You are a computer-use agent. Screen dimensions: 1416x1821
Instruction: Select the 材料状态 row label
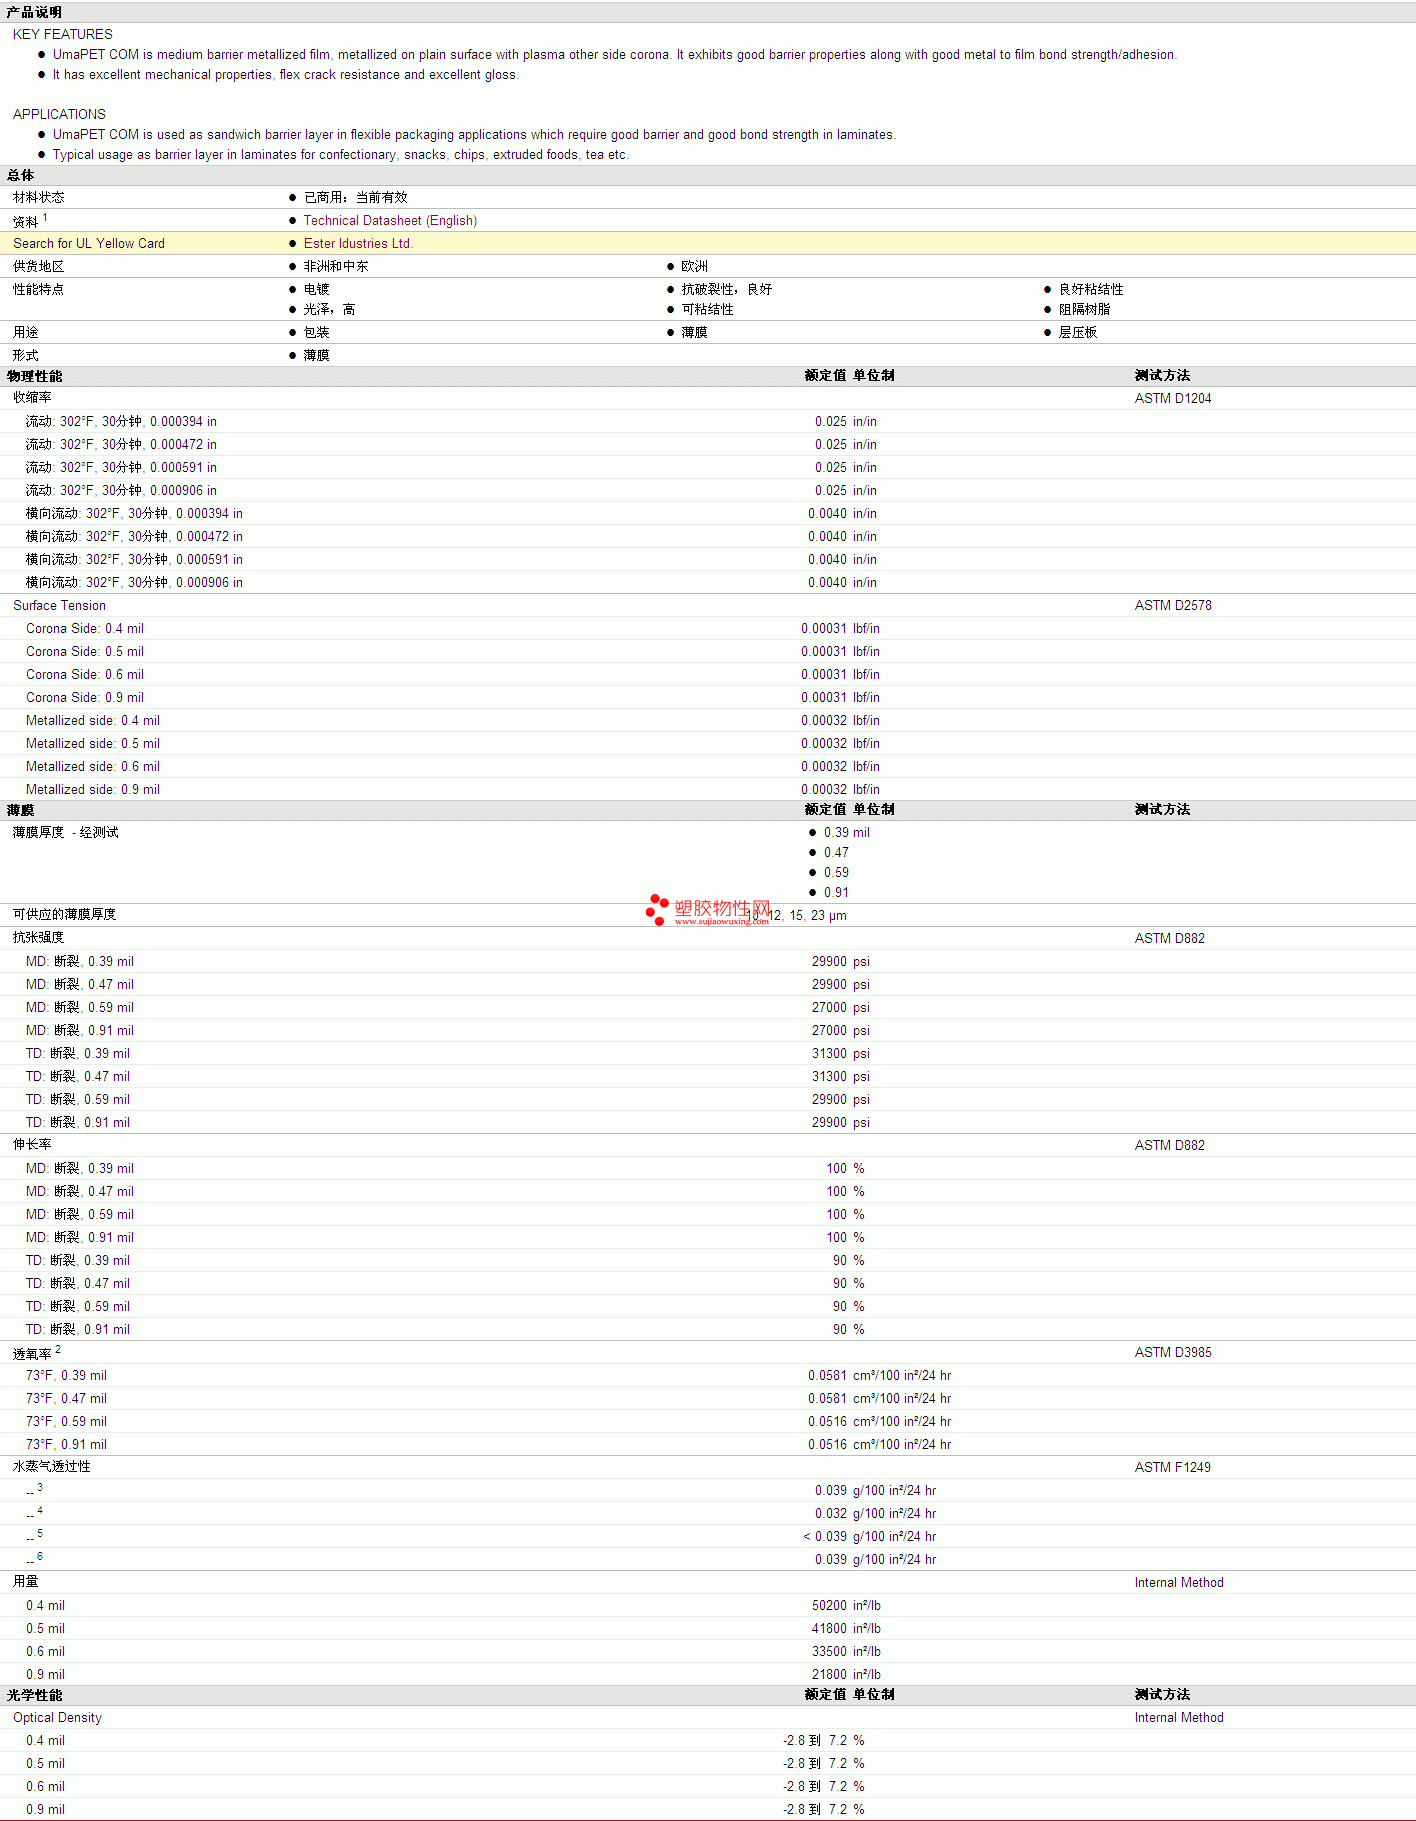(x=38, y=197)
